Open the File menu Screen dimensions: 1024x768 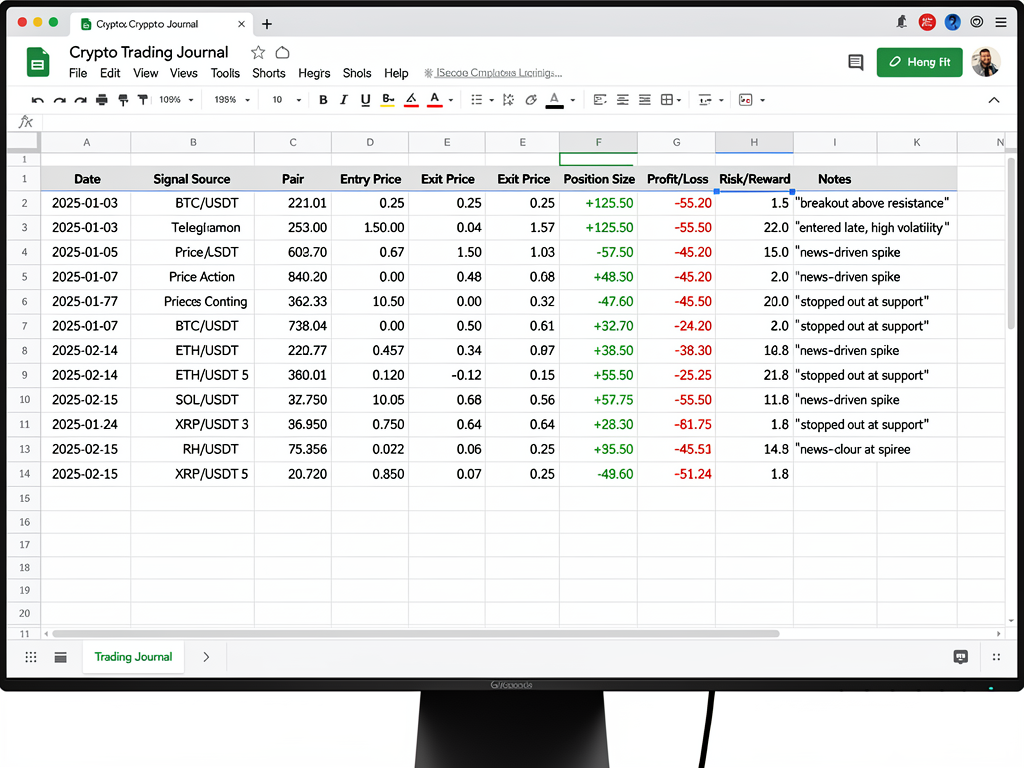pyautogui.click(x=77, y=72)
